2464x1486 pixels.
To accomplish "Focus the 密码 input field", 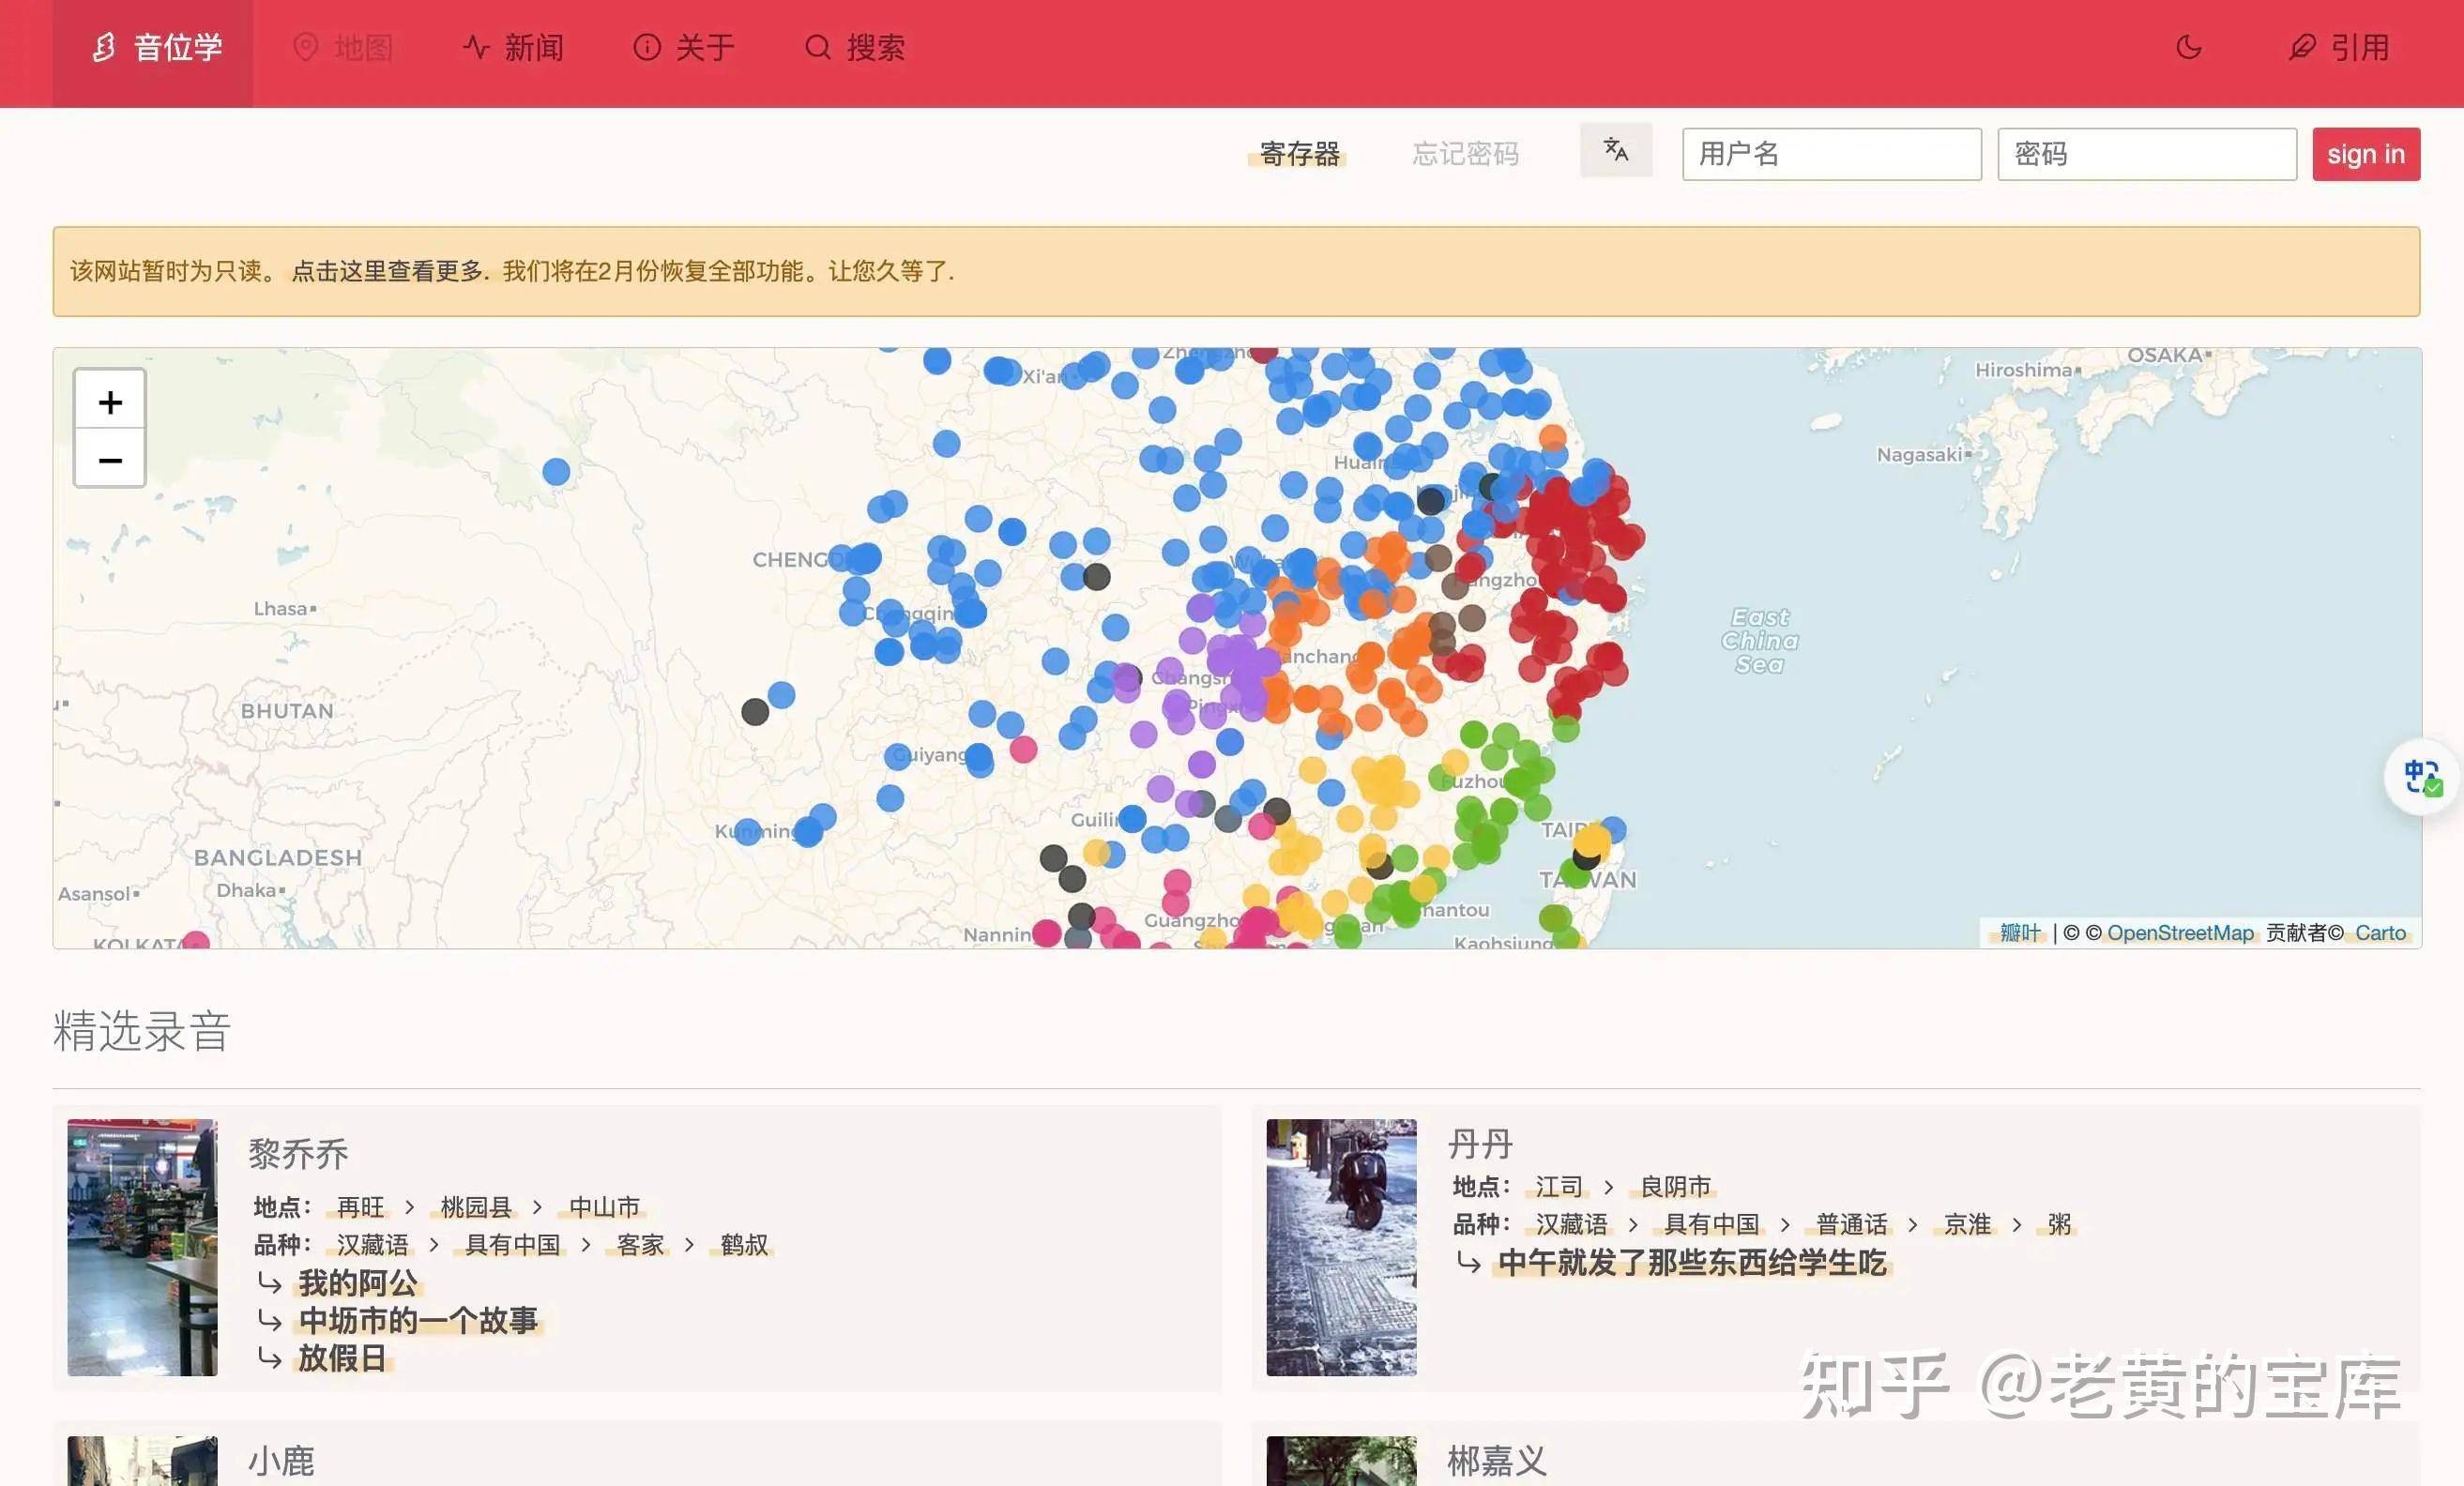I will (x=2146, y=154).
